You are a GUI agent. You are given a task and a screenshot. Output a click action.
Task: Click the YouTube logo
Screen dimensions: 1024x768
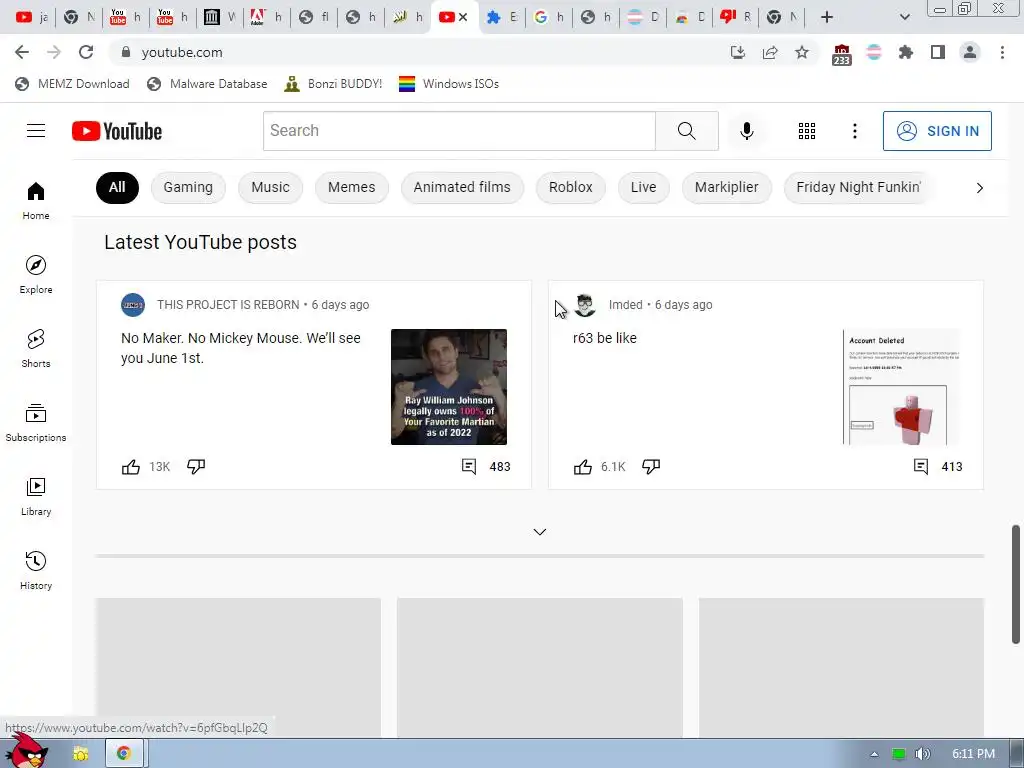(117, 131)
